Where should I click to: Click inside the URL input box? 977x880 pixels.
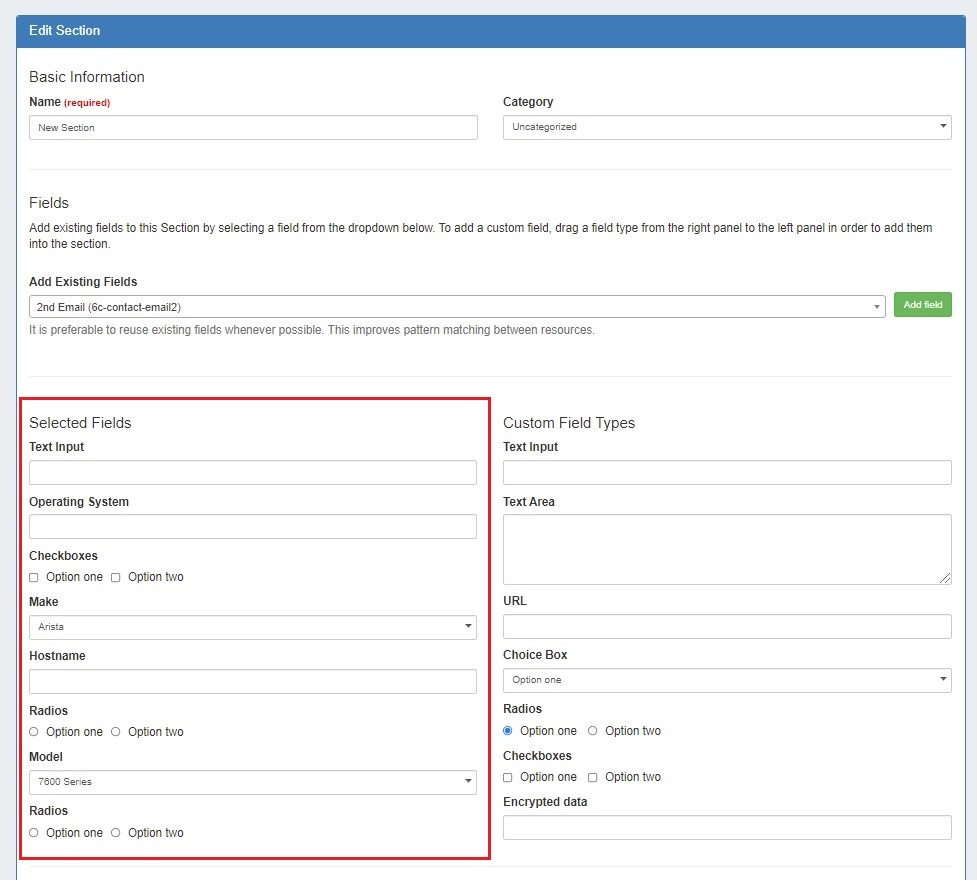click(726, 627)
